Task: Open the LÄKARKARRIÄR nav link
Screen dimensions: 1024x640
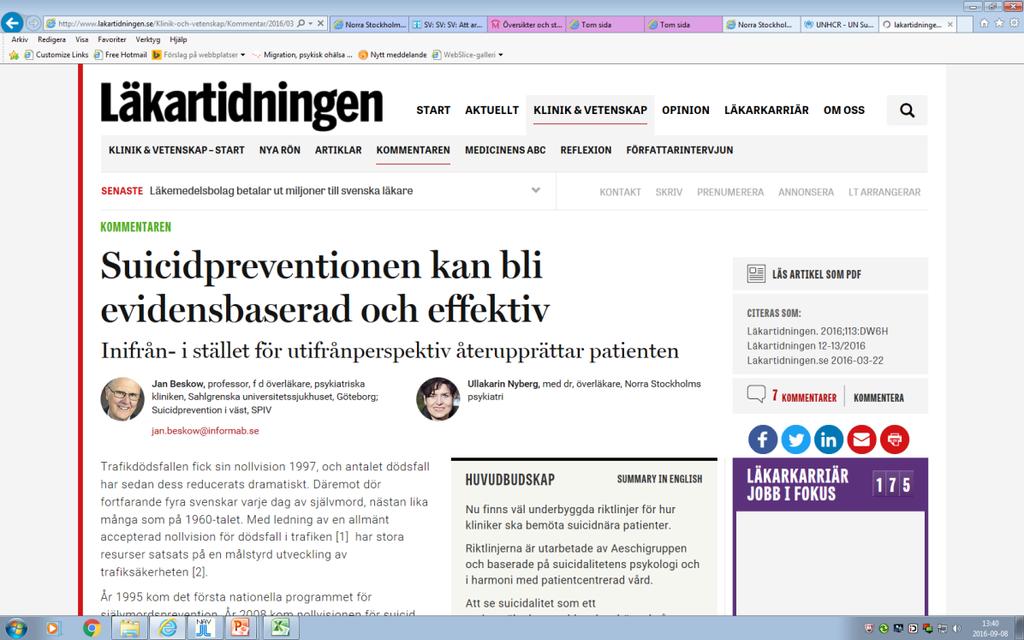Action: coord(766,110)
